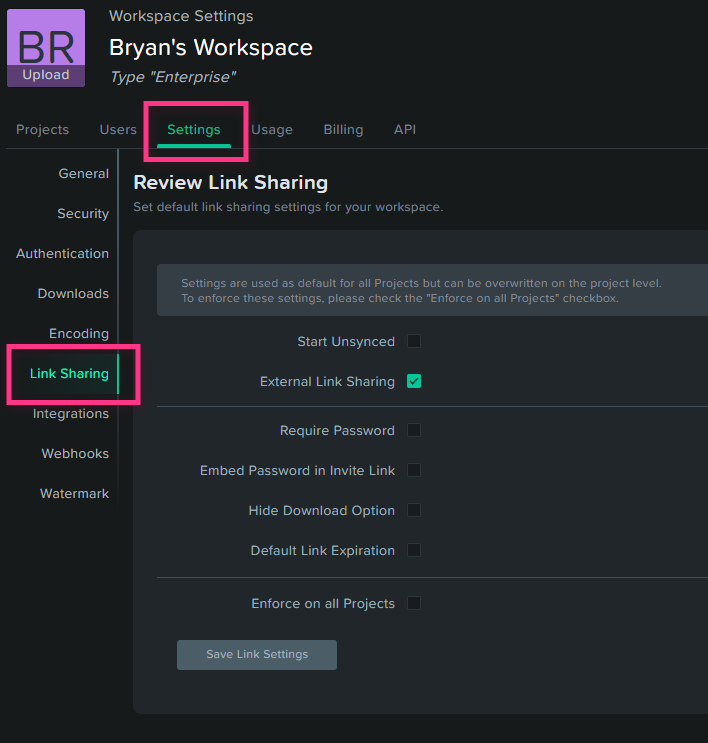
Task: Open Watermark settings section
Action: coord(74,494)
